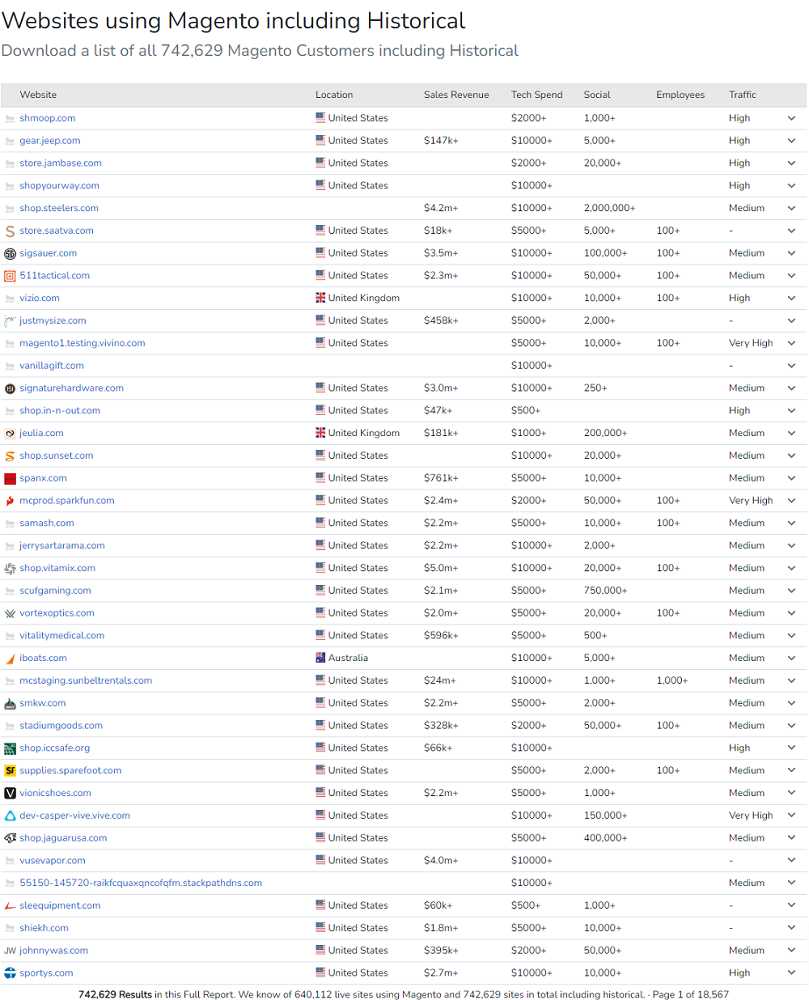Click the shop.sunset.com favicon

pos(10,455)
